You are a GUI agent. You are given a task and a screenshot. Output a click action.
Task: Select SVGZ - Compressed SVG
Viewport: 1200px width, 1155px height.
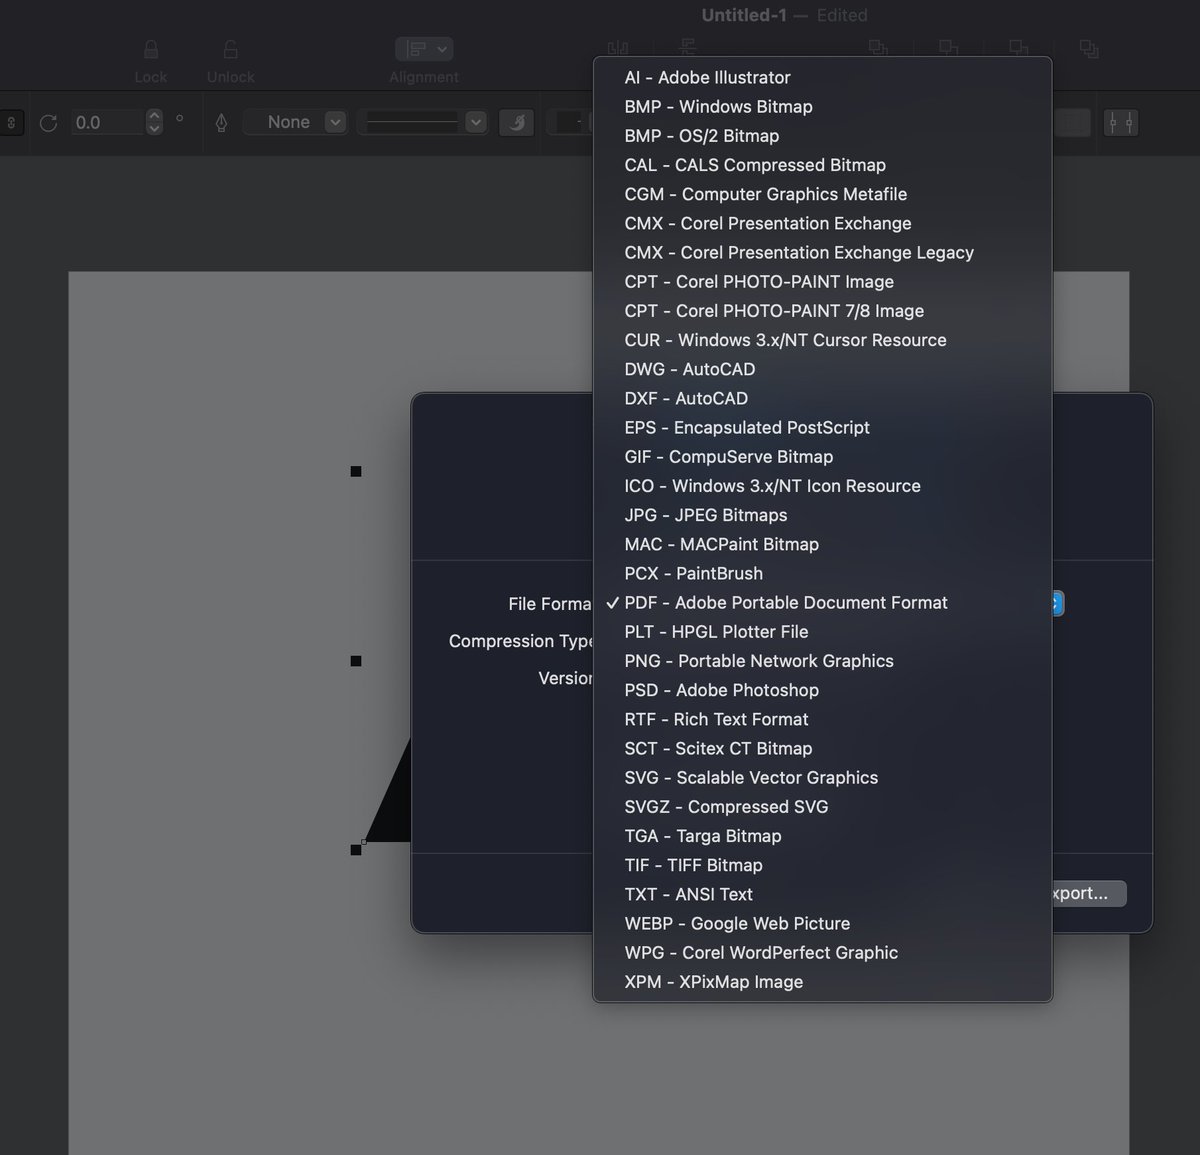tap(822, 806)
